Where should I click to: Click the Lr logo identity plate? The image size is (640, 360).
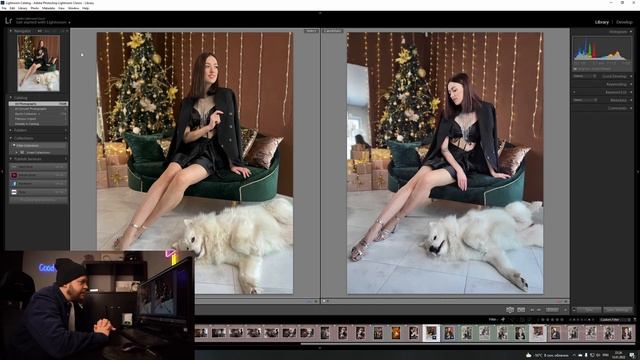point(9,20)
